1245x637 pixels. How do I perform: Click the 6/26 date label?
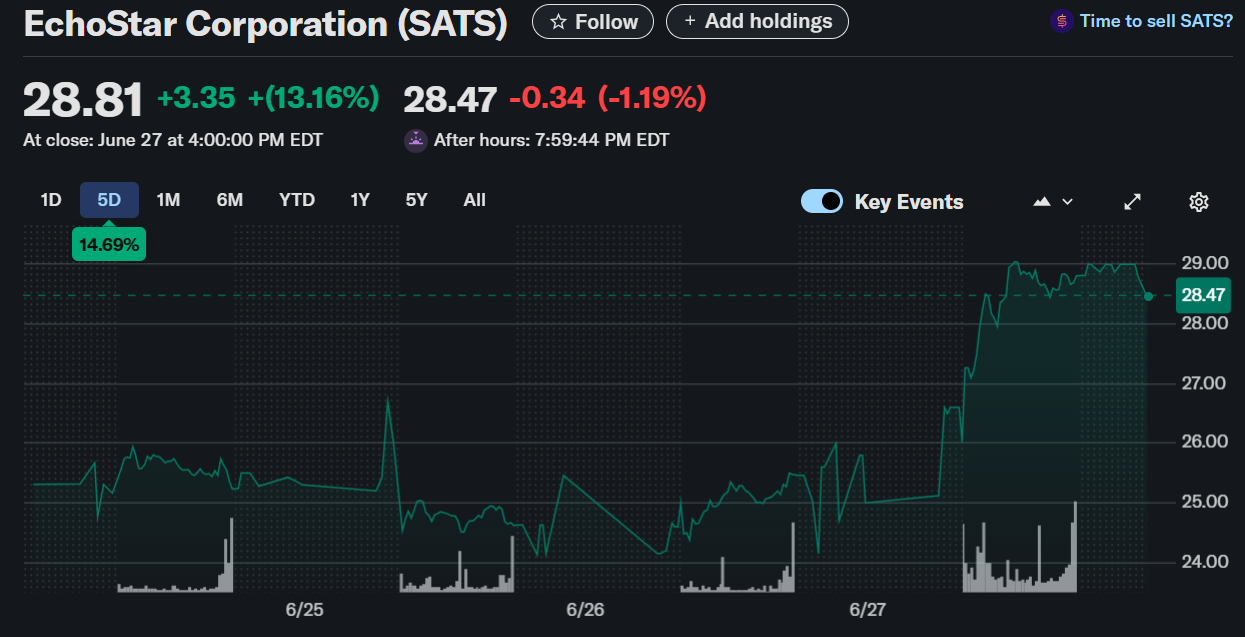[x=586, y=609]
